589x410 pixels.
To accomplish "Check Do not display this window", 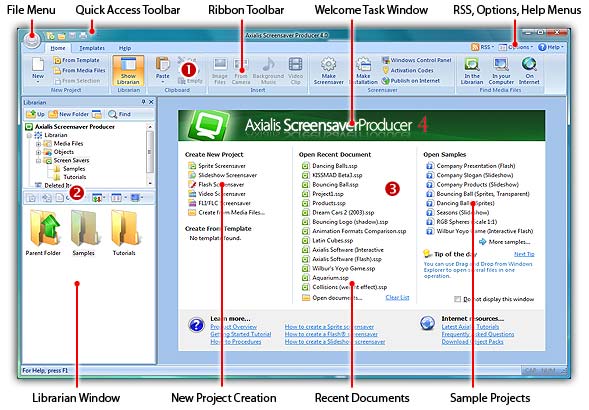I will (x=457, y=299).
